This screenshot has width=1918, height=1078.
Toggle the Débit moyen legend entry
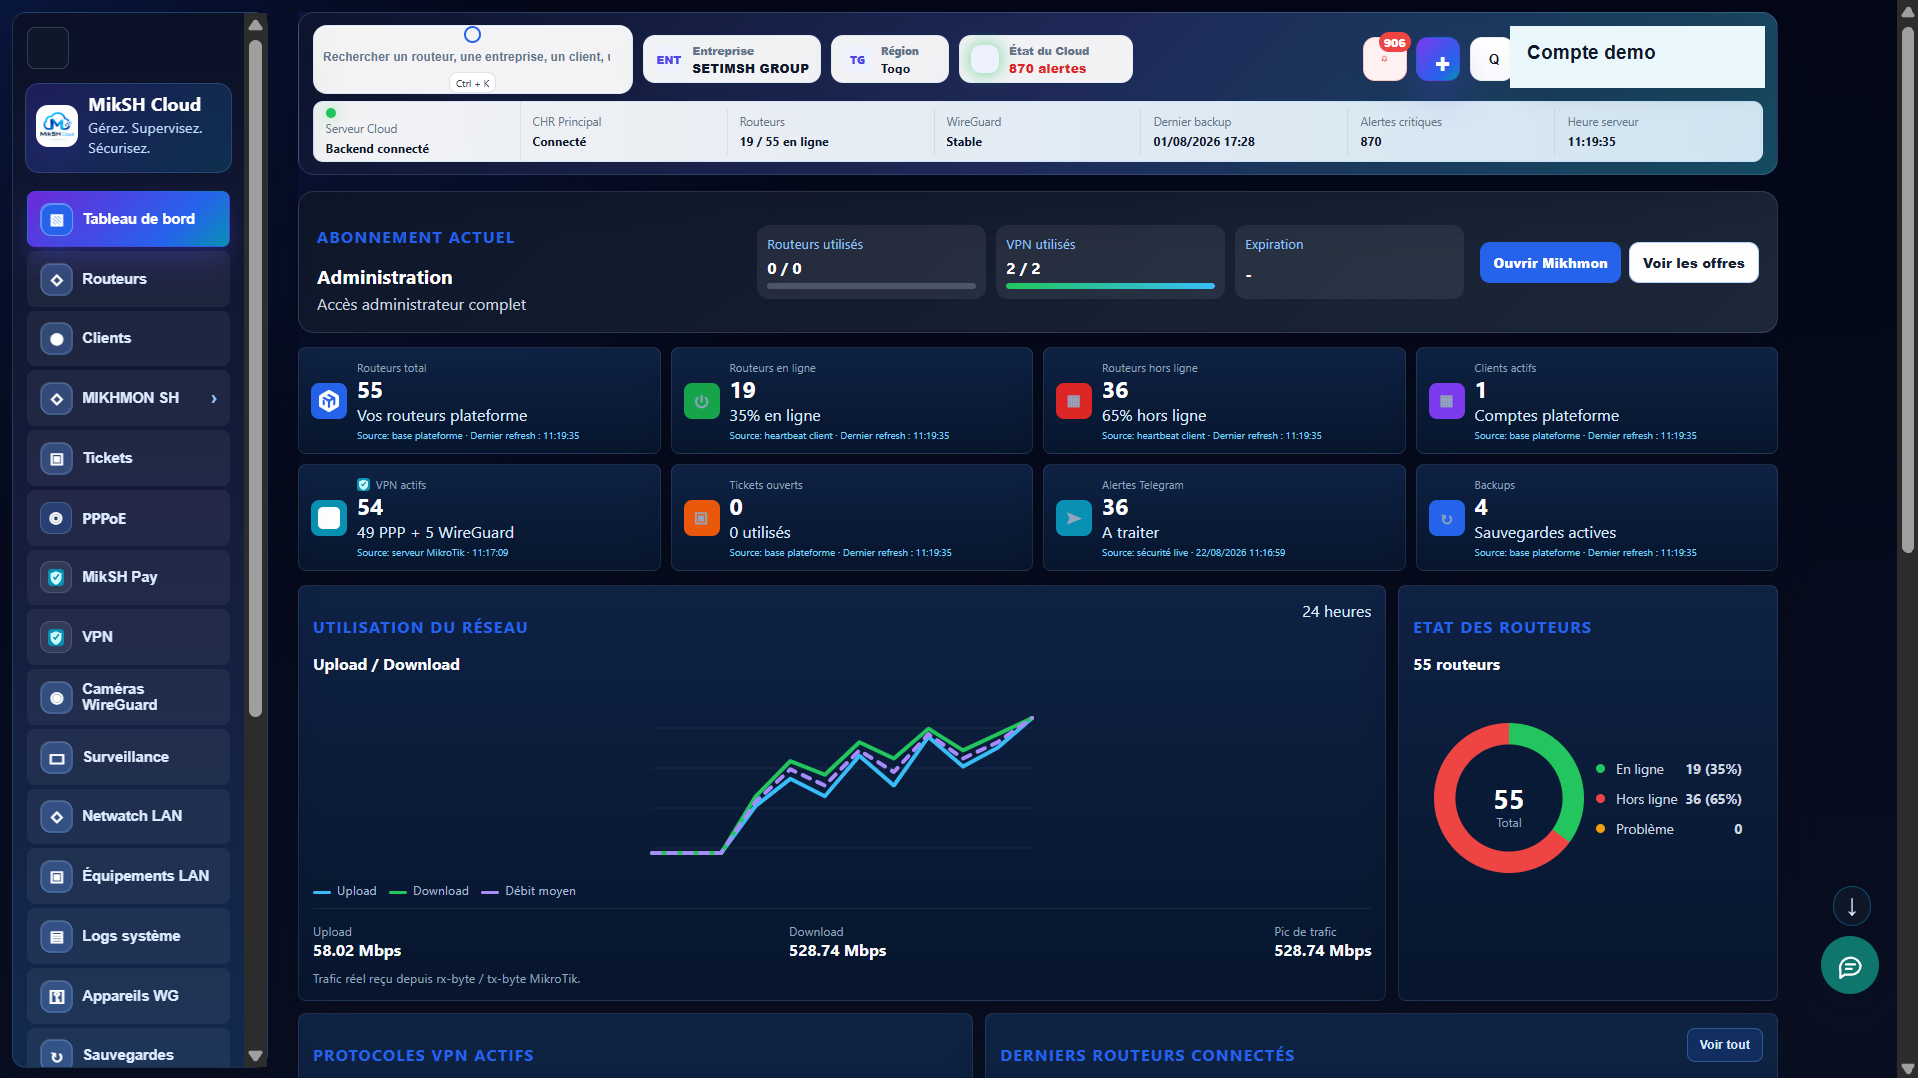coord(529,891)
